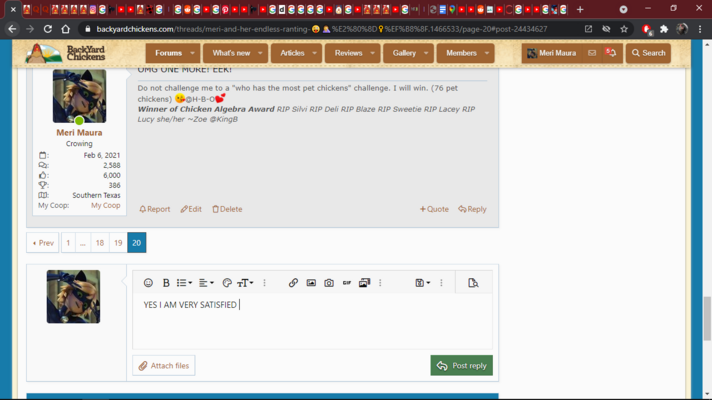Click the page vertical scrollbar thumb

(x=707, y=318)
